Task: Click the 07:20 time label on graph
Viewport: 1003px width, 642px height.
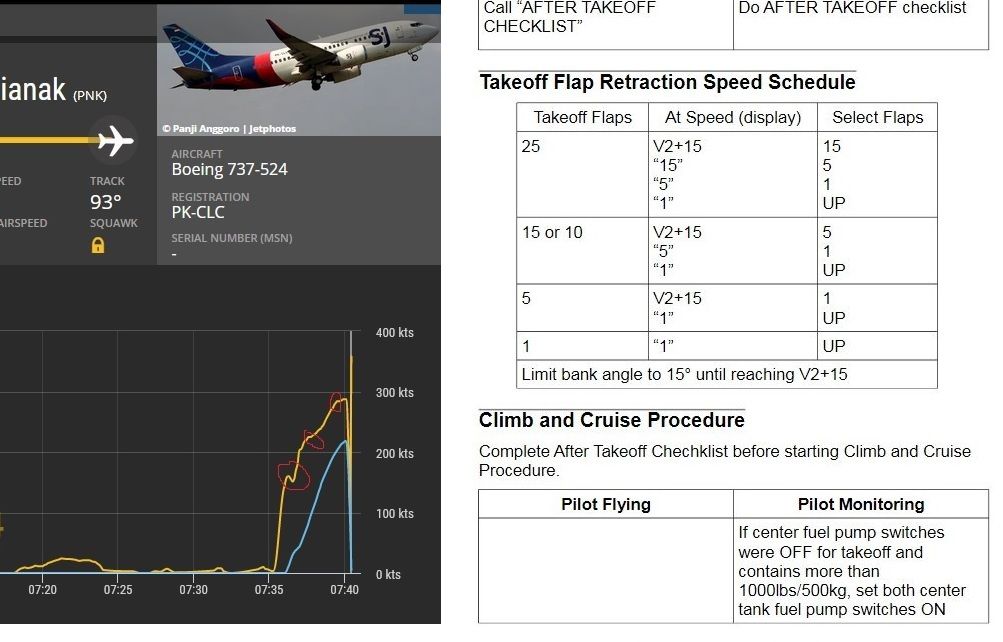Action: (x=42, y=590)
